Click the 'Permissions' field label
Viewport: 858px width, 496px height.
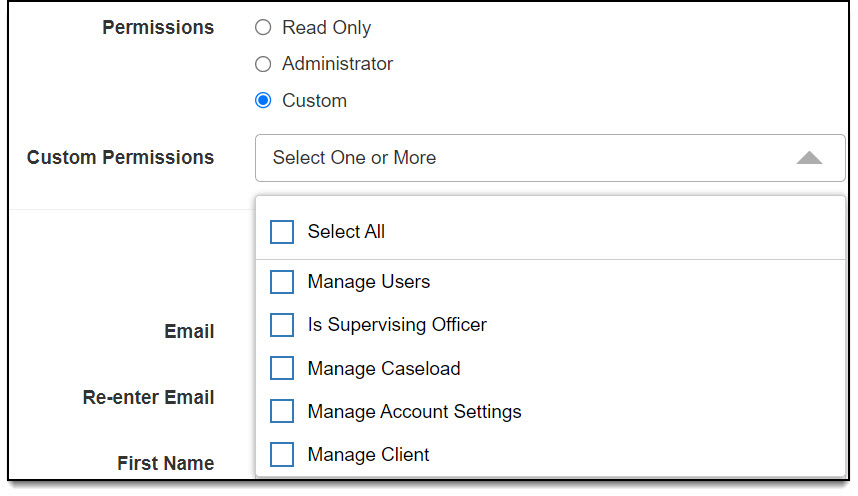tap(158, 28)
